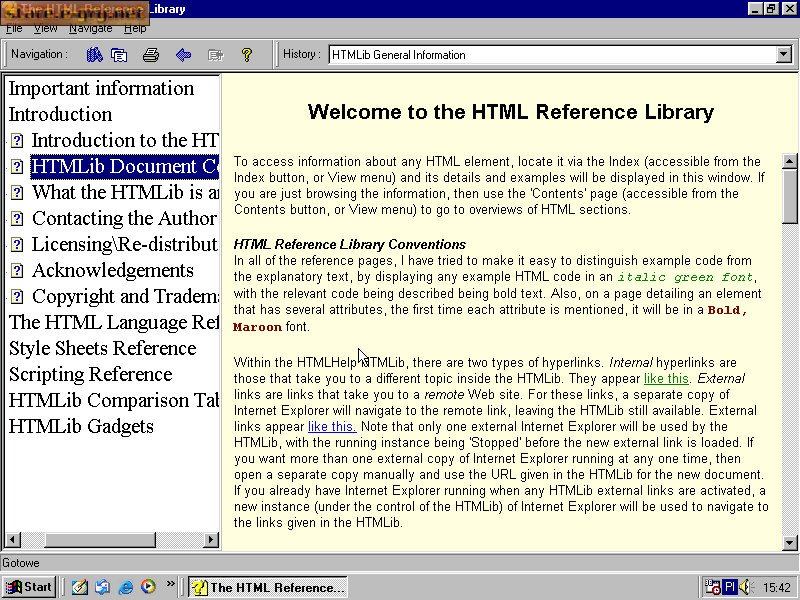
Task: Open the Index books icon in Navigation toolbar
Action: coord(94,55)
